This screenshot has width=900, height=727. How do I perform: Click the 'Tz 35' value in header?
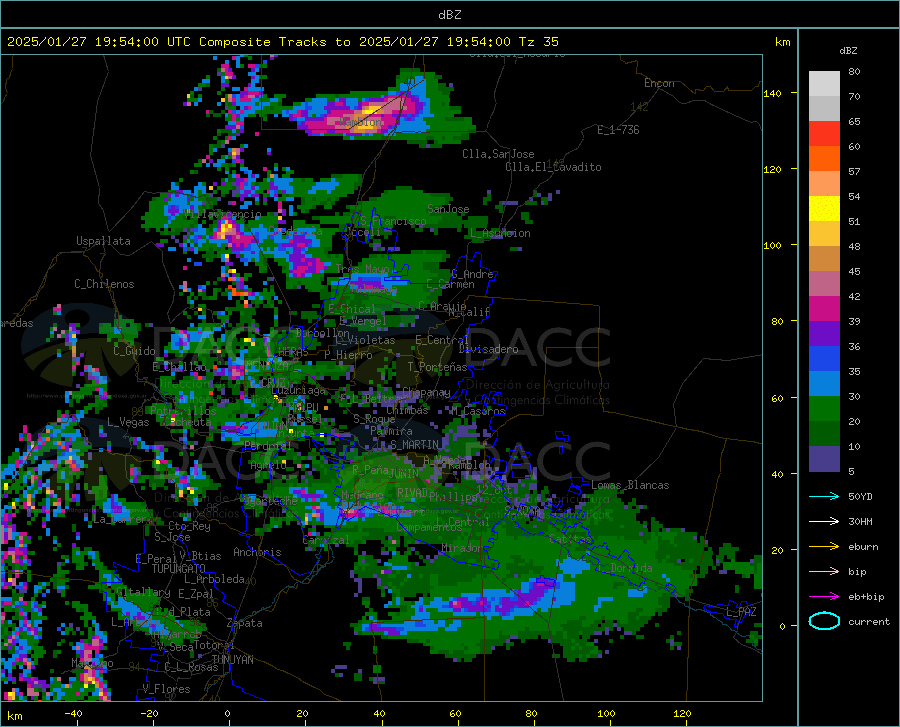coord(538,42)
